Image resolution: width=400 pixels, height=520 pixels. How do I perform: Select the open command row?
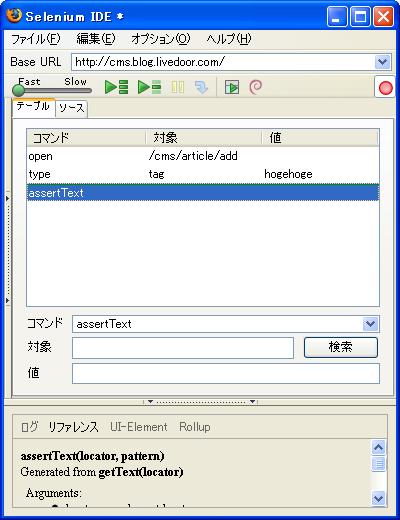pyautogui.click(x=203, y=156)
